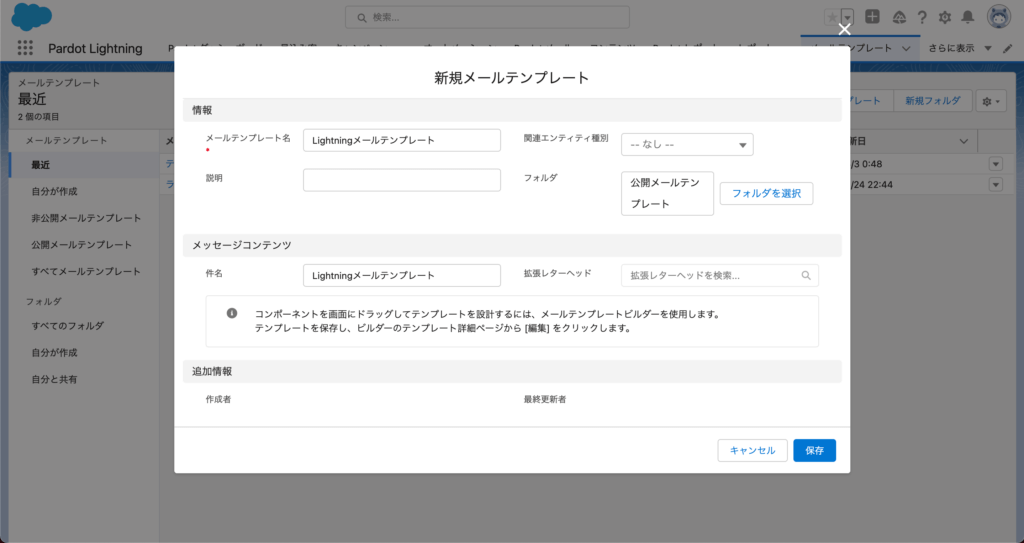Click the 公開メールテンプレート folder value box
The width and height of the screenshot is (1024, 543).
pos(667,193)
